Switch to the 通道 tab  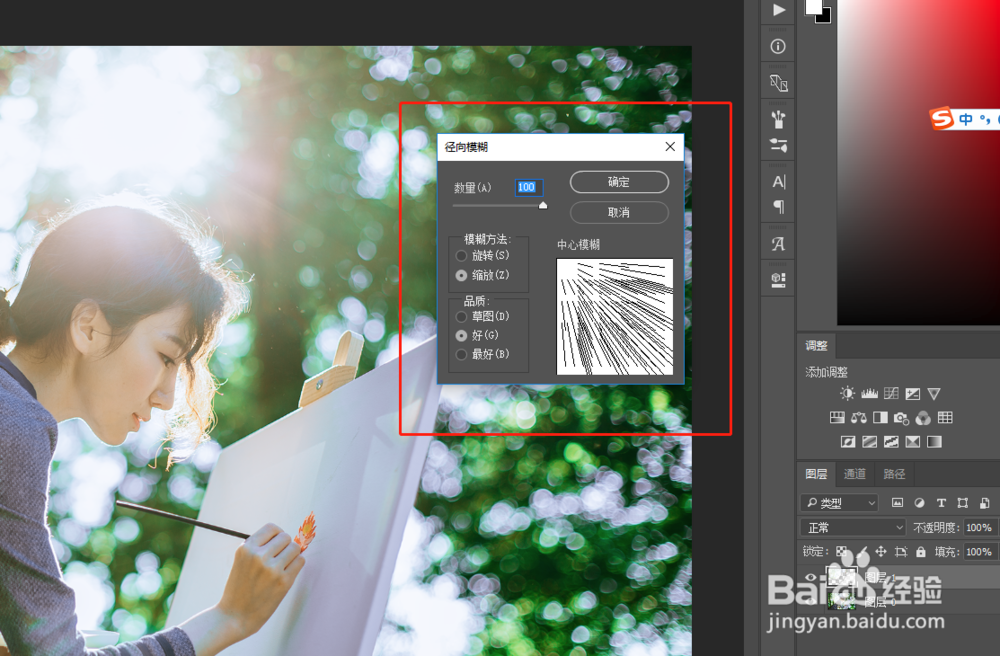[x=855, y=474]
